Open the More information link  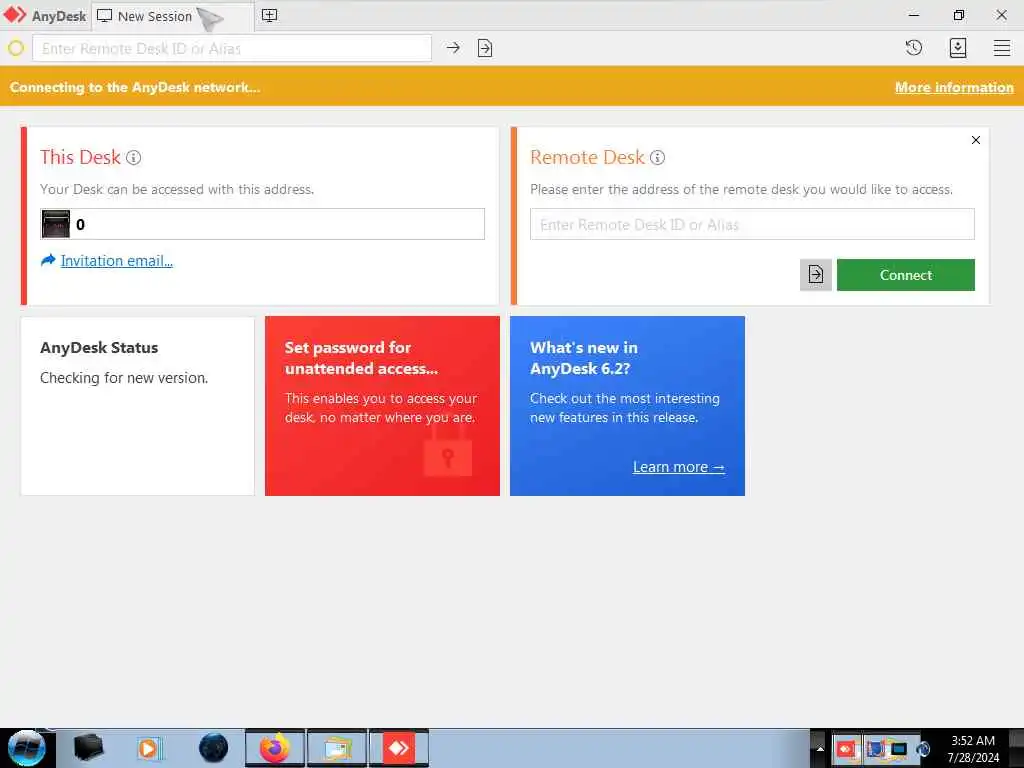(953, 88)
